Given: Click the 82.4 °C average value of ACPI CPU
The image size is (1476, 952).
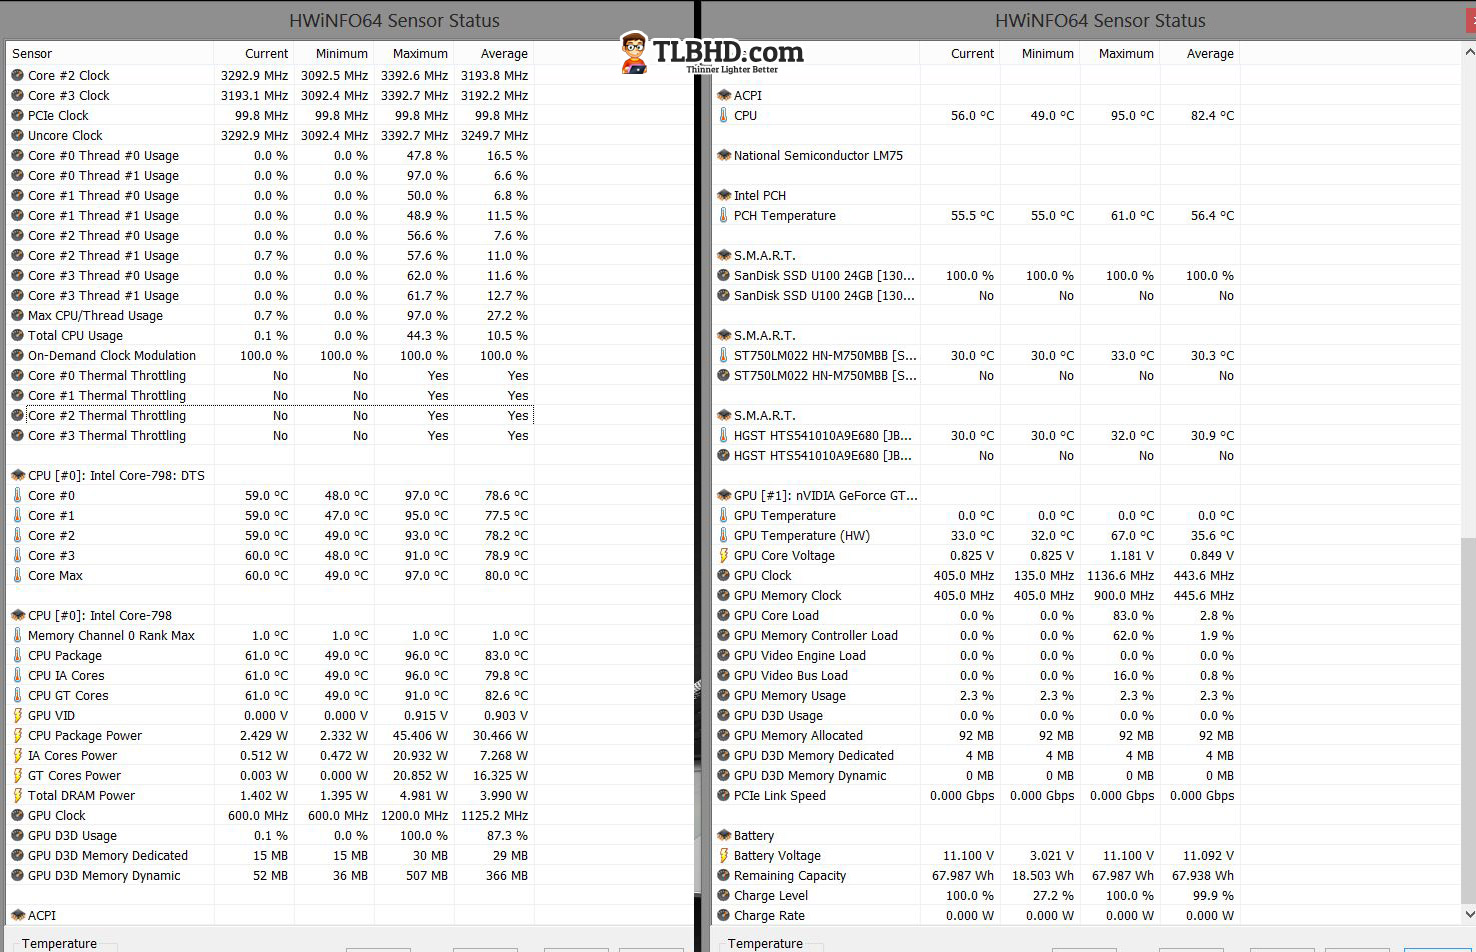Looking at the screenshot, I should (1212, 115).
